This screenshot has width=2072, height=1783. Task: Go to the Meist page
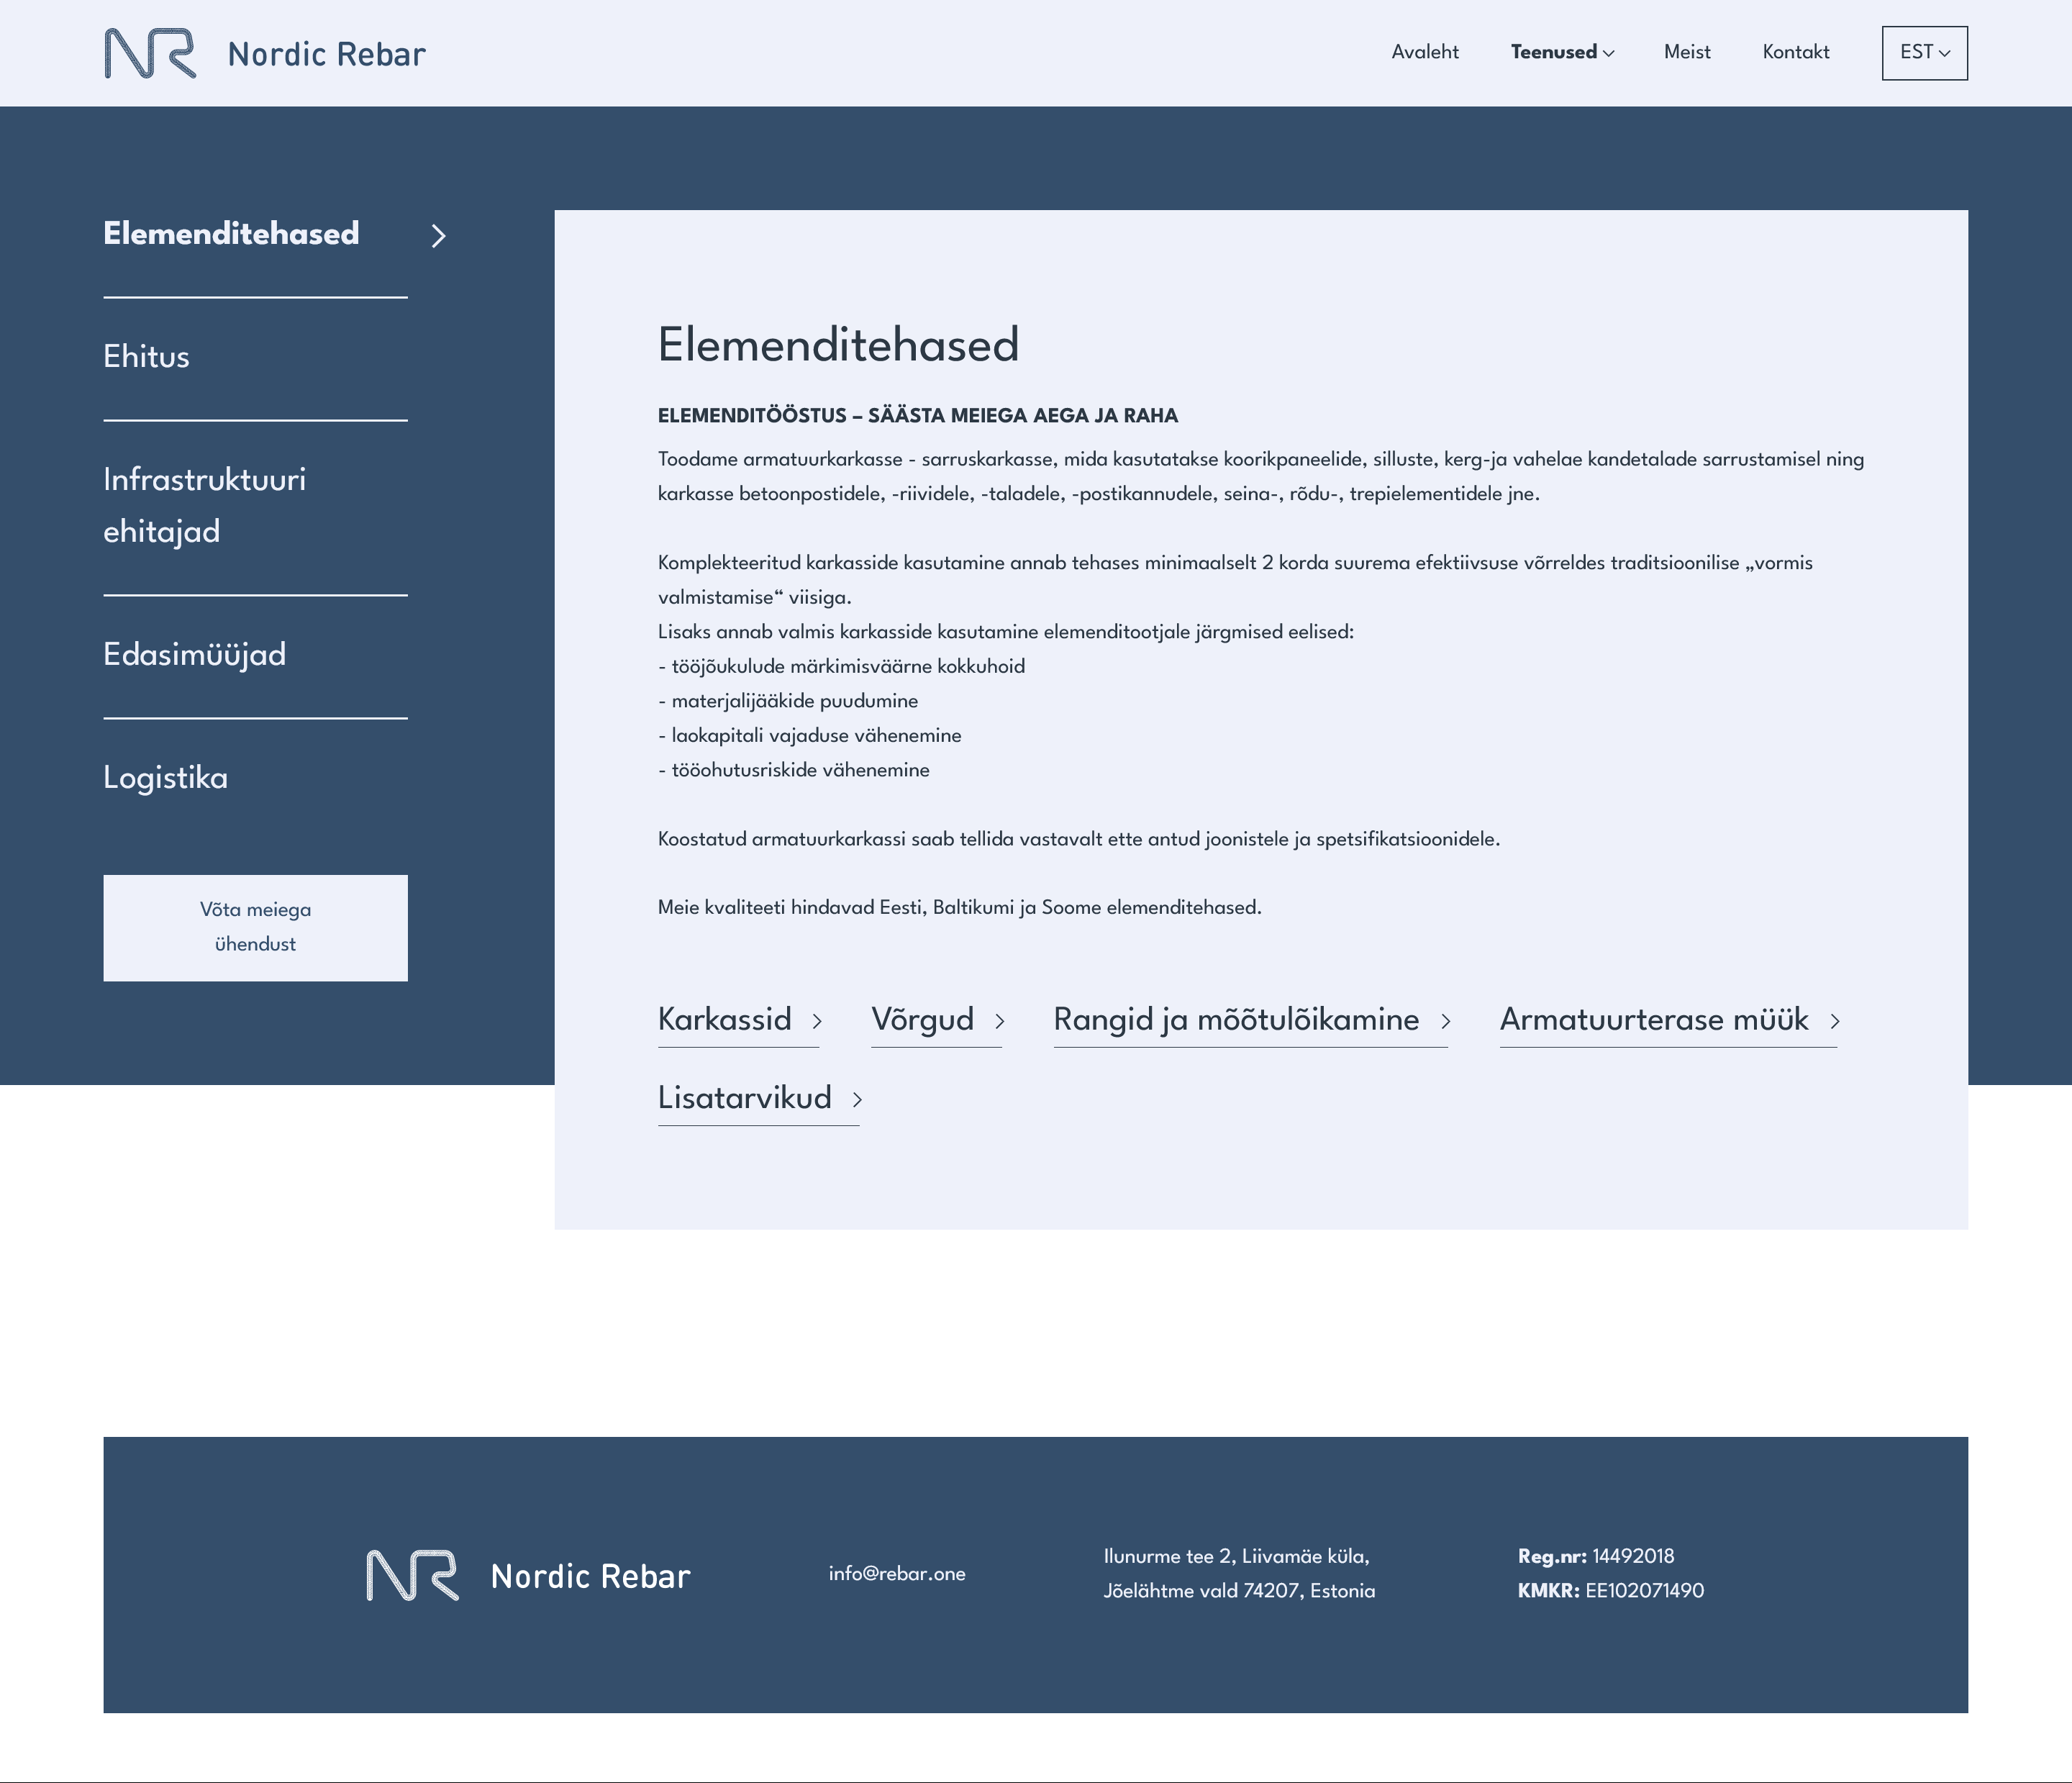pos(1687,52)
